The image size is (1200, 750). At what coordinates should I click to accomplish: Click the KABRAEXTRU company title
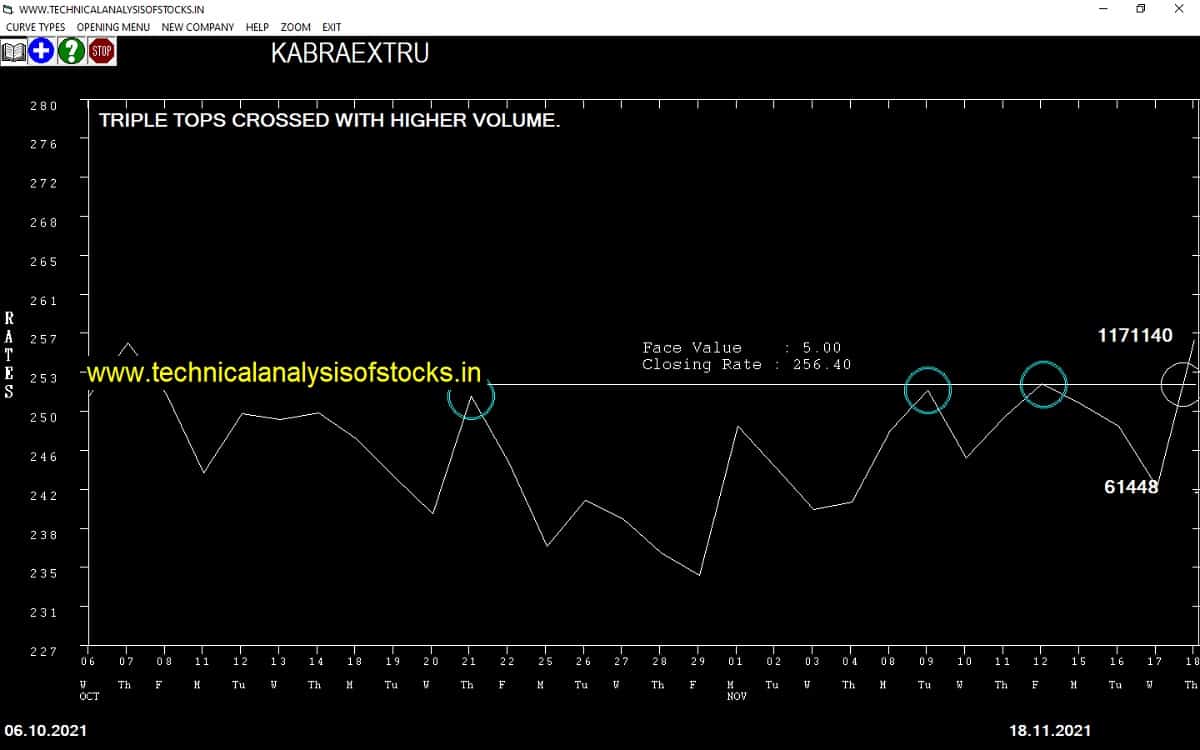click(350, 53)
